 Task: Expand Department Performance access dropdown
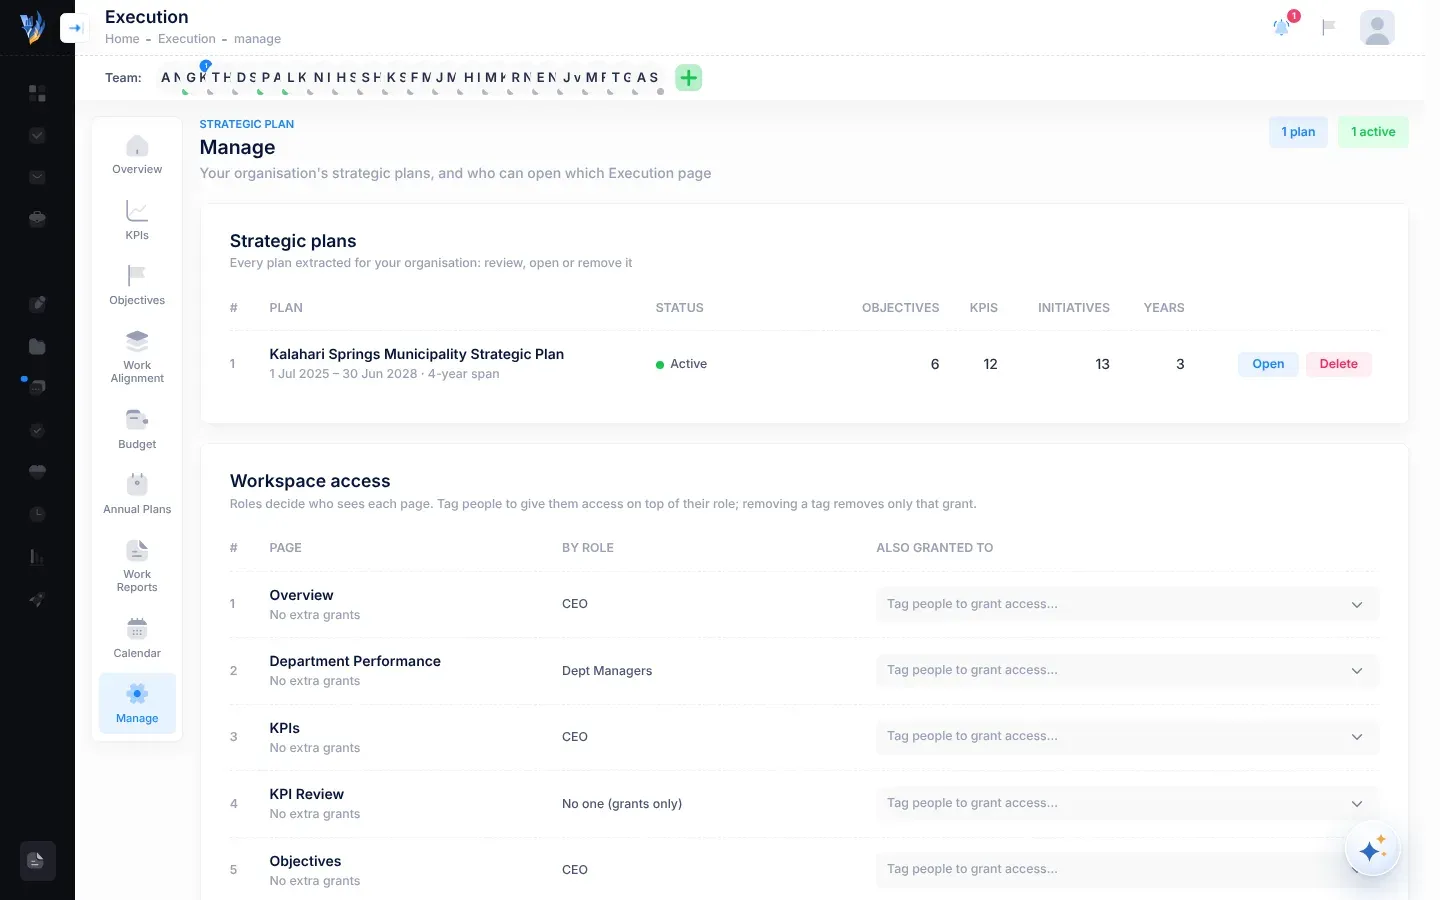pyautogui.click(x=1127, y=670)
